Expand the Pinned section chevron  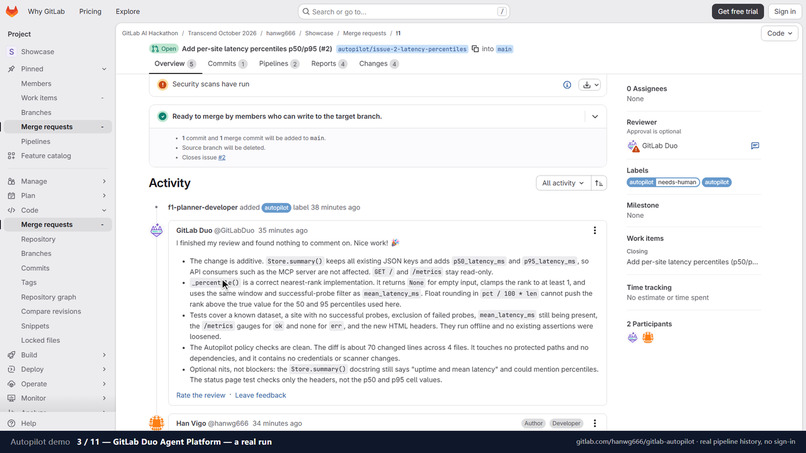click(x=104, y=69)
